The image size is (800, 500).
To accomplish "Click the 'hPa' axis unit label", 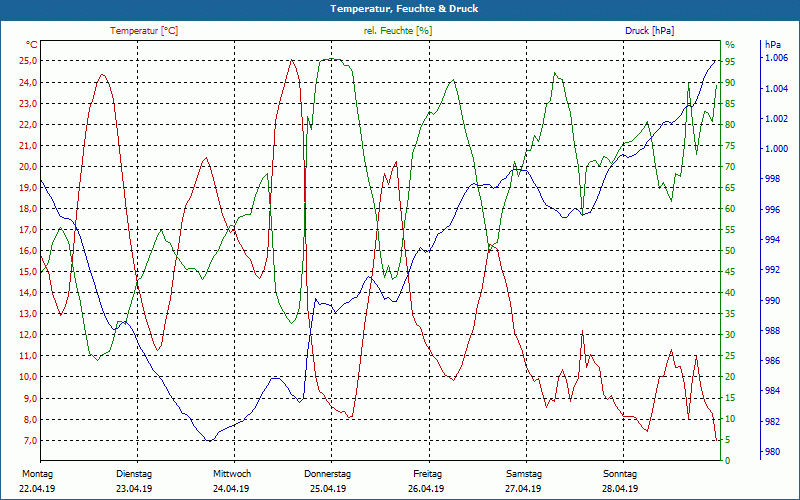I will 773,45.
